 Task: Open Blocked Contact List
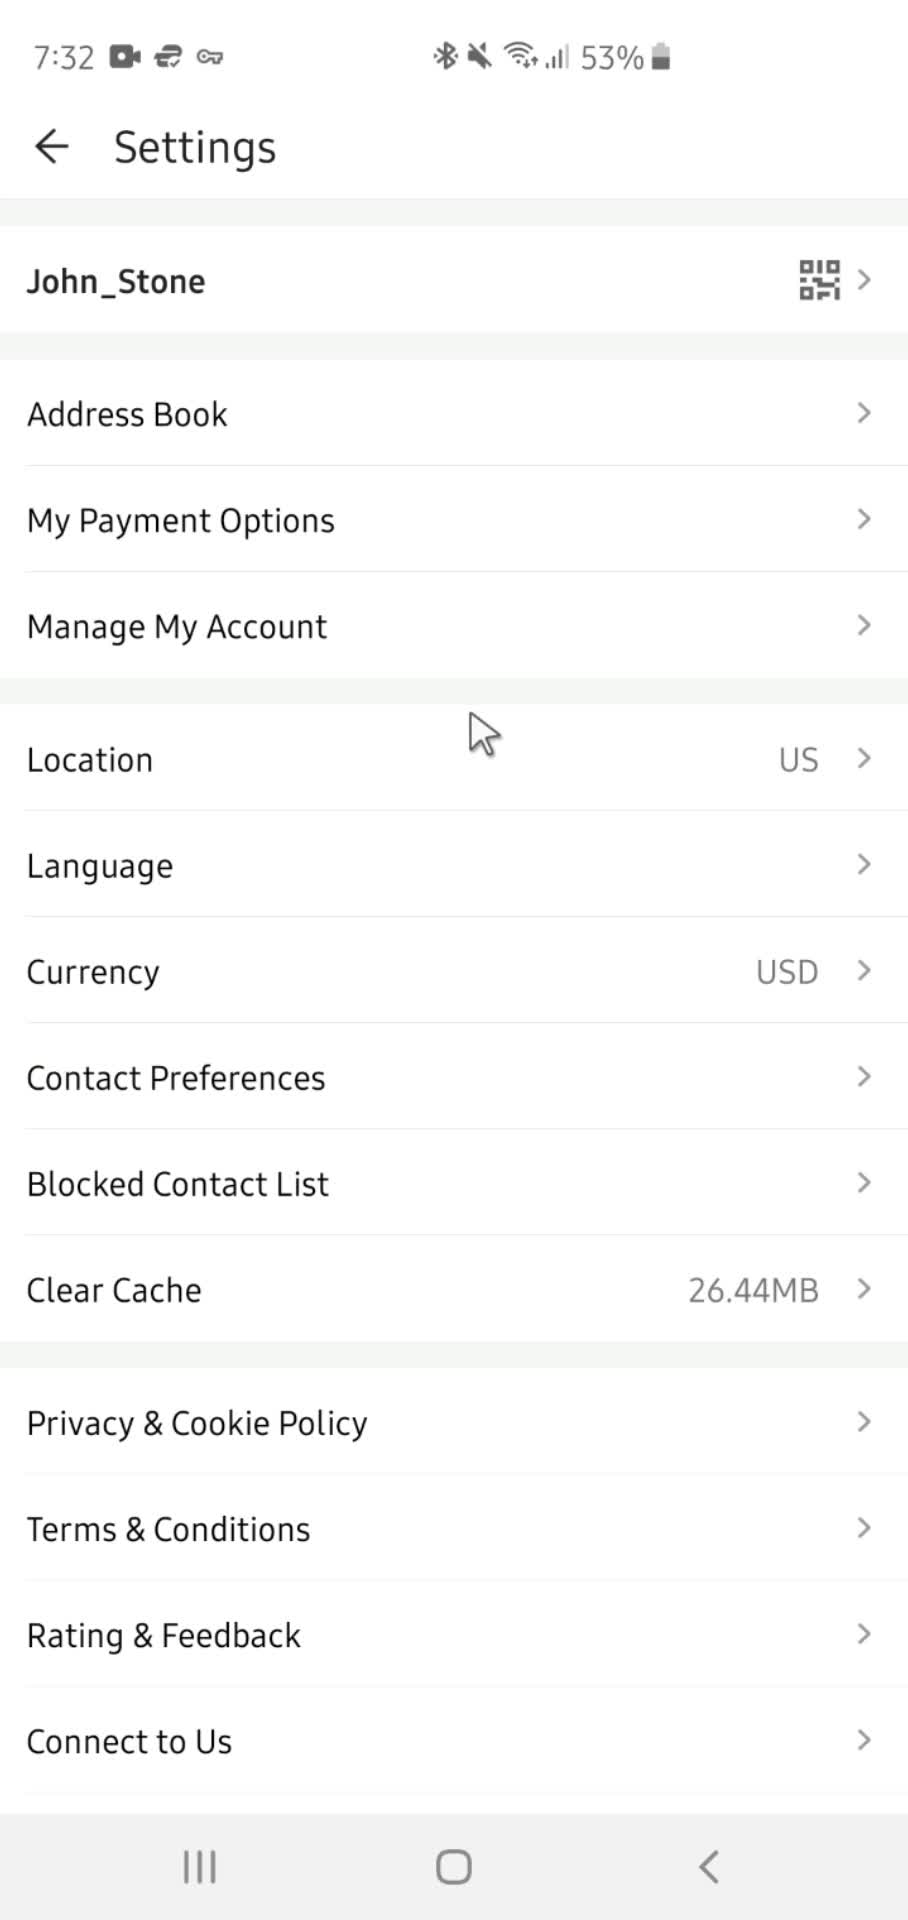pos(454,1182)
